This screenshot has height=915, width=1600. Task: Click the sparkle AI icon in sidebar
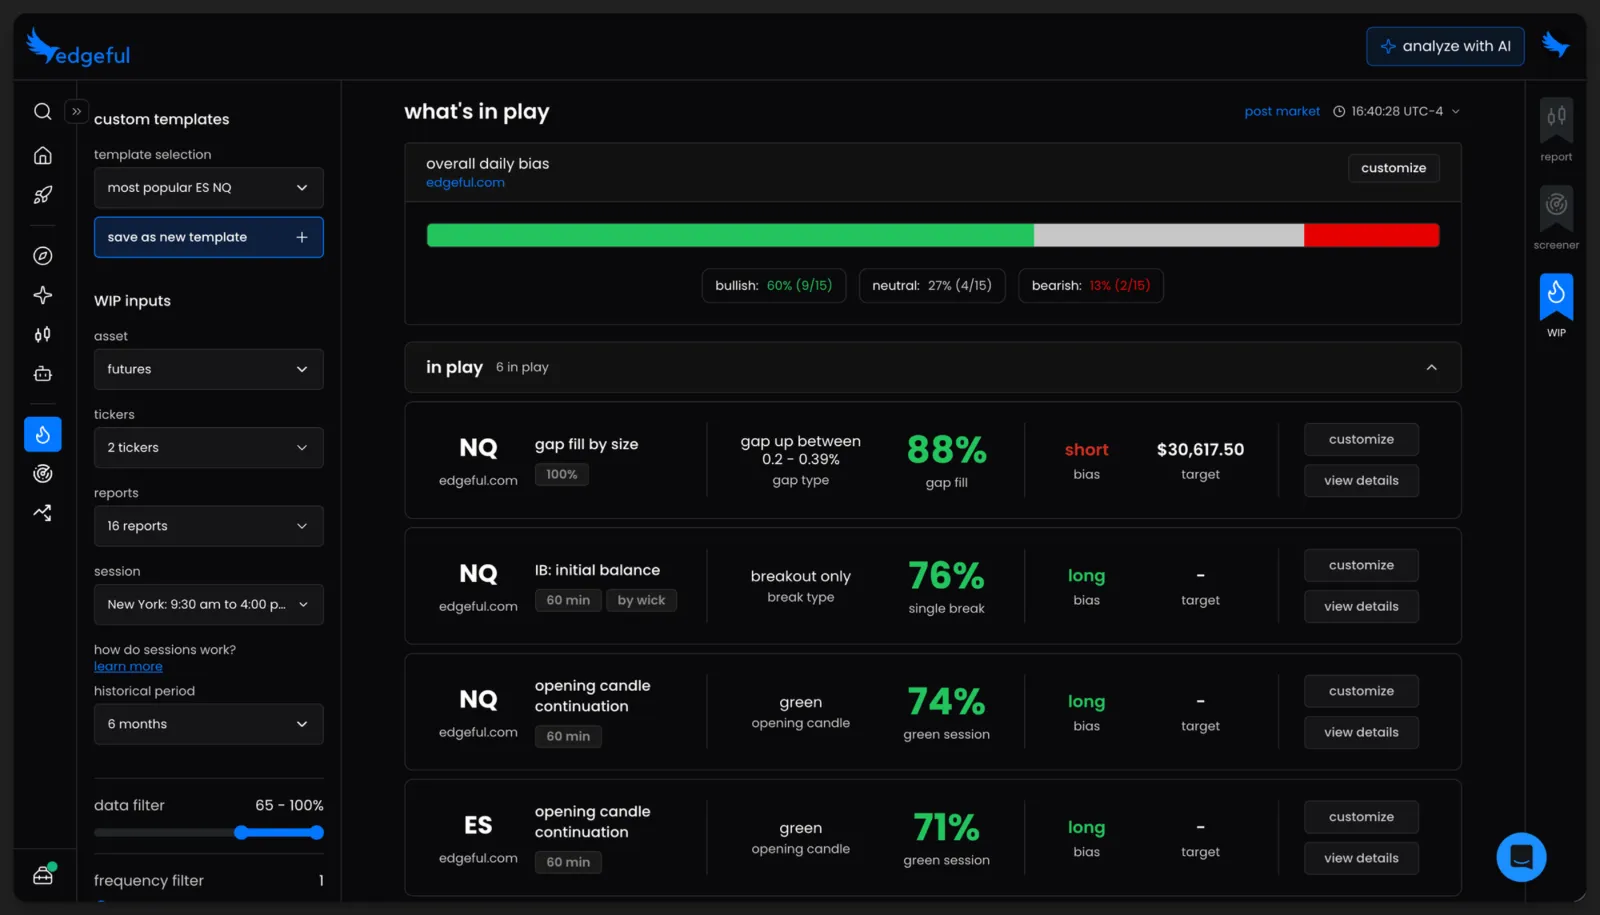(x=42, y=295)
